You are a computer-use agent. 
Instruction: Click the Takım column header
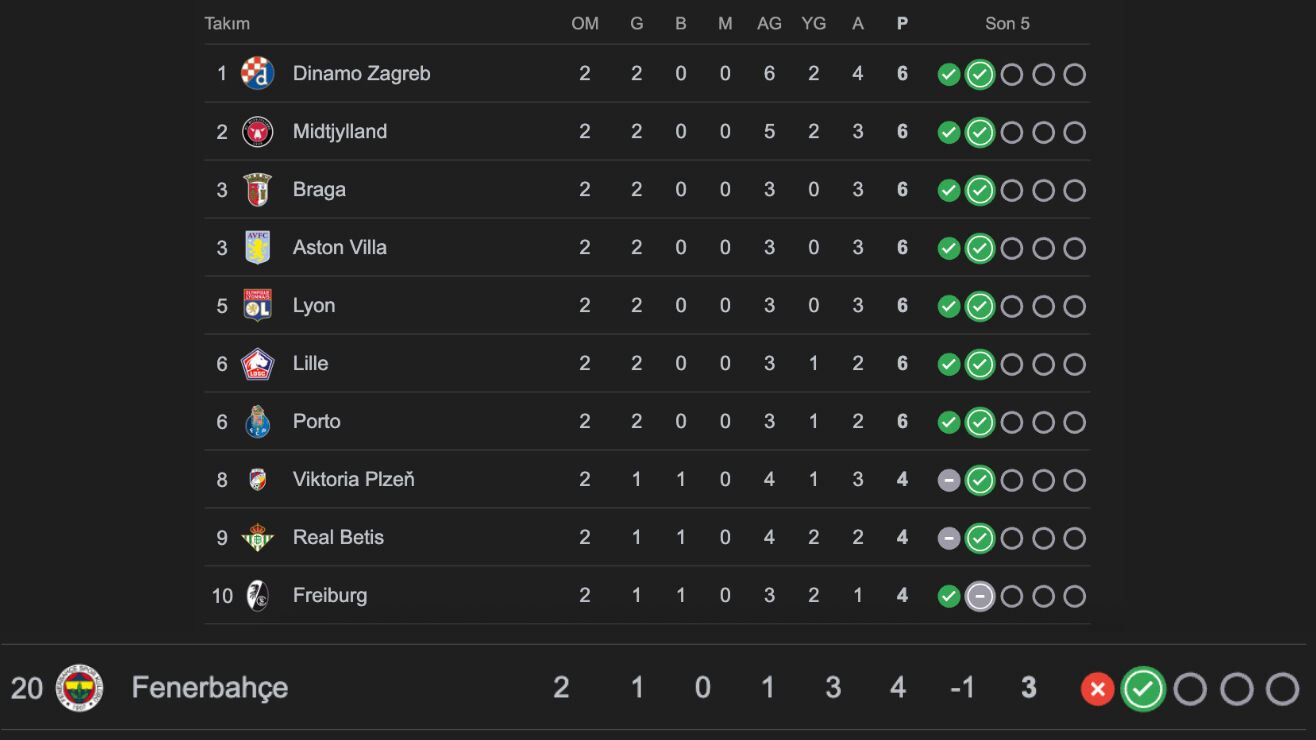coord(227,24)
